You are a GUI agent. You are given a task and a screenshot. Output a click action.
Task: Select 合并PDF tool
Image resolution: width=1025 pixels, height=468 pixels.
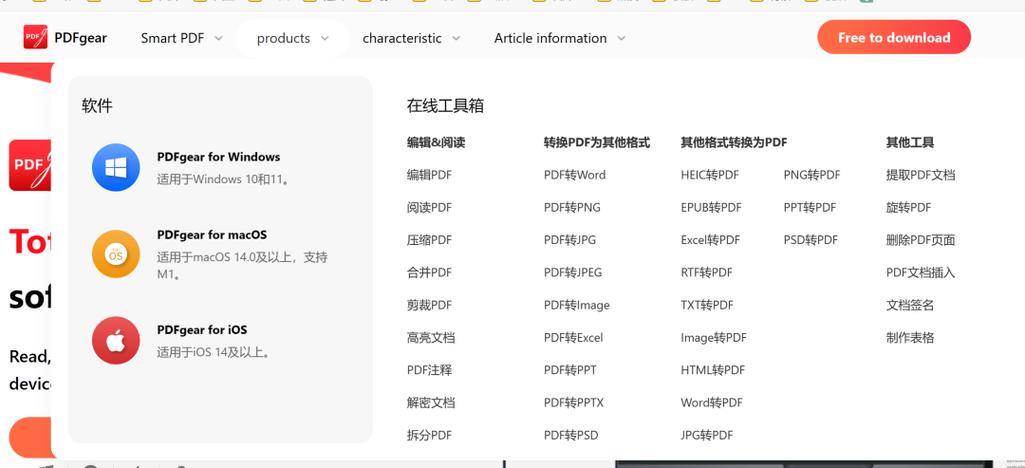pyautogui.click(x=429, y=273)
